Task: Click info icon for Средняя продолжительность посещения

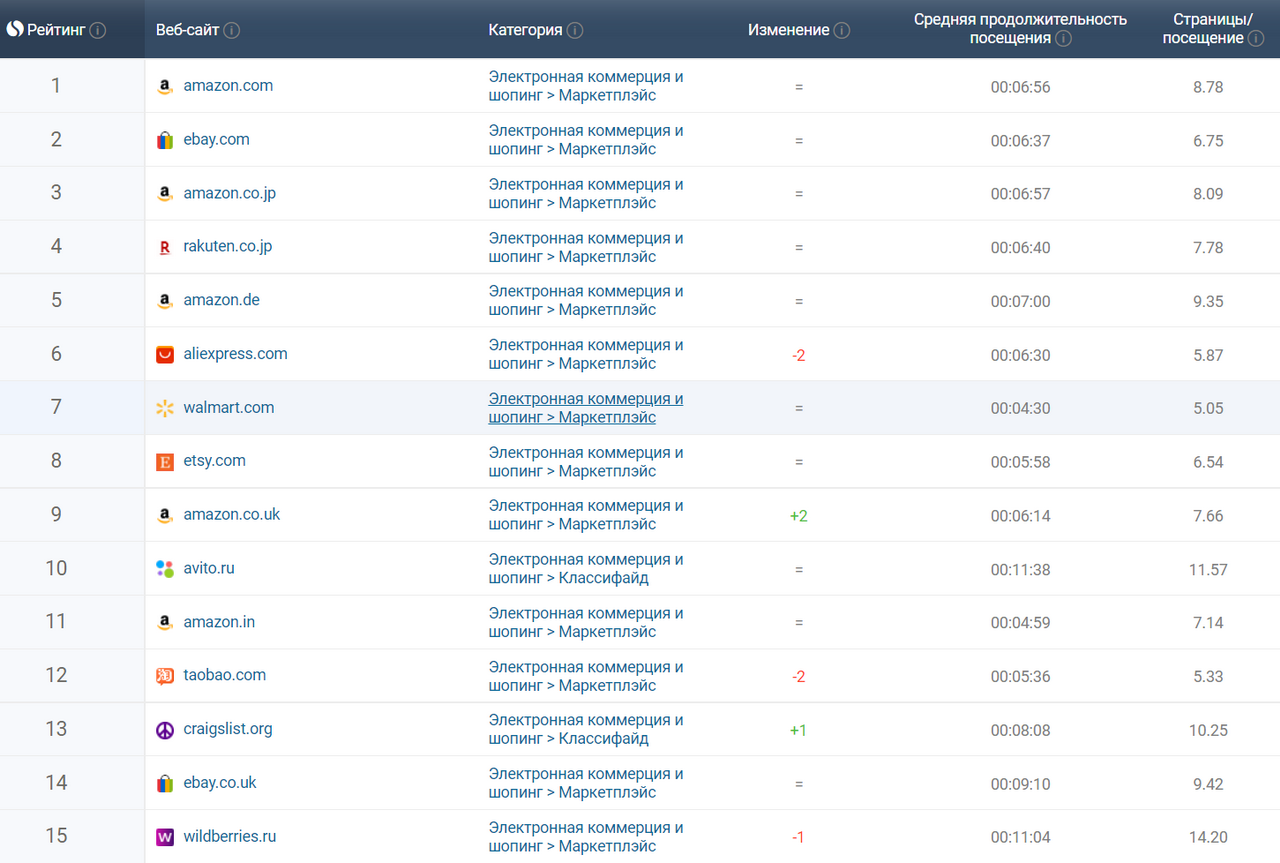Action: (x=1063, y=39)
